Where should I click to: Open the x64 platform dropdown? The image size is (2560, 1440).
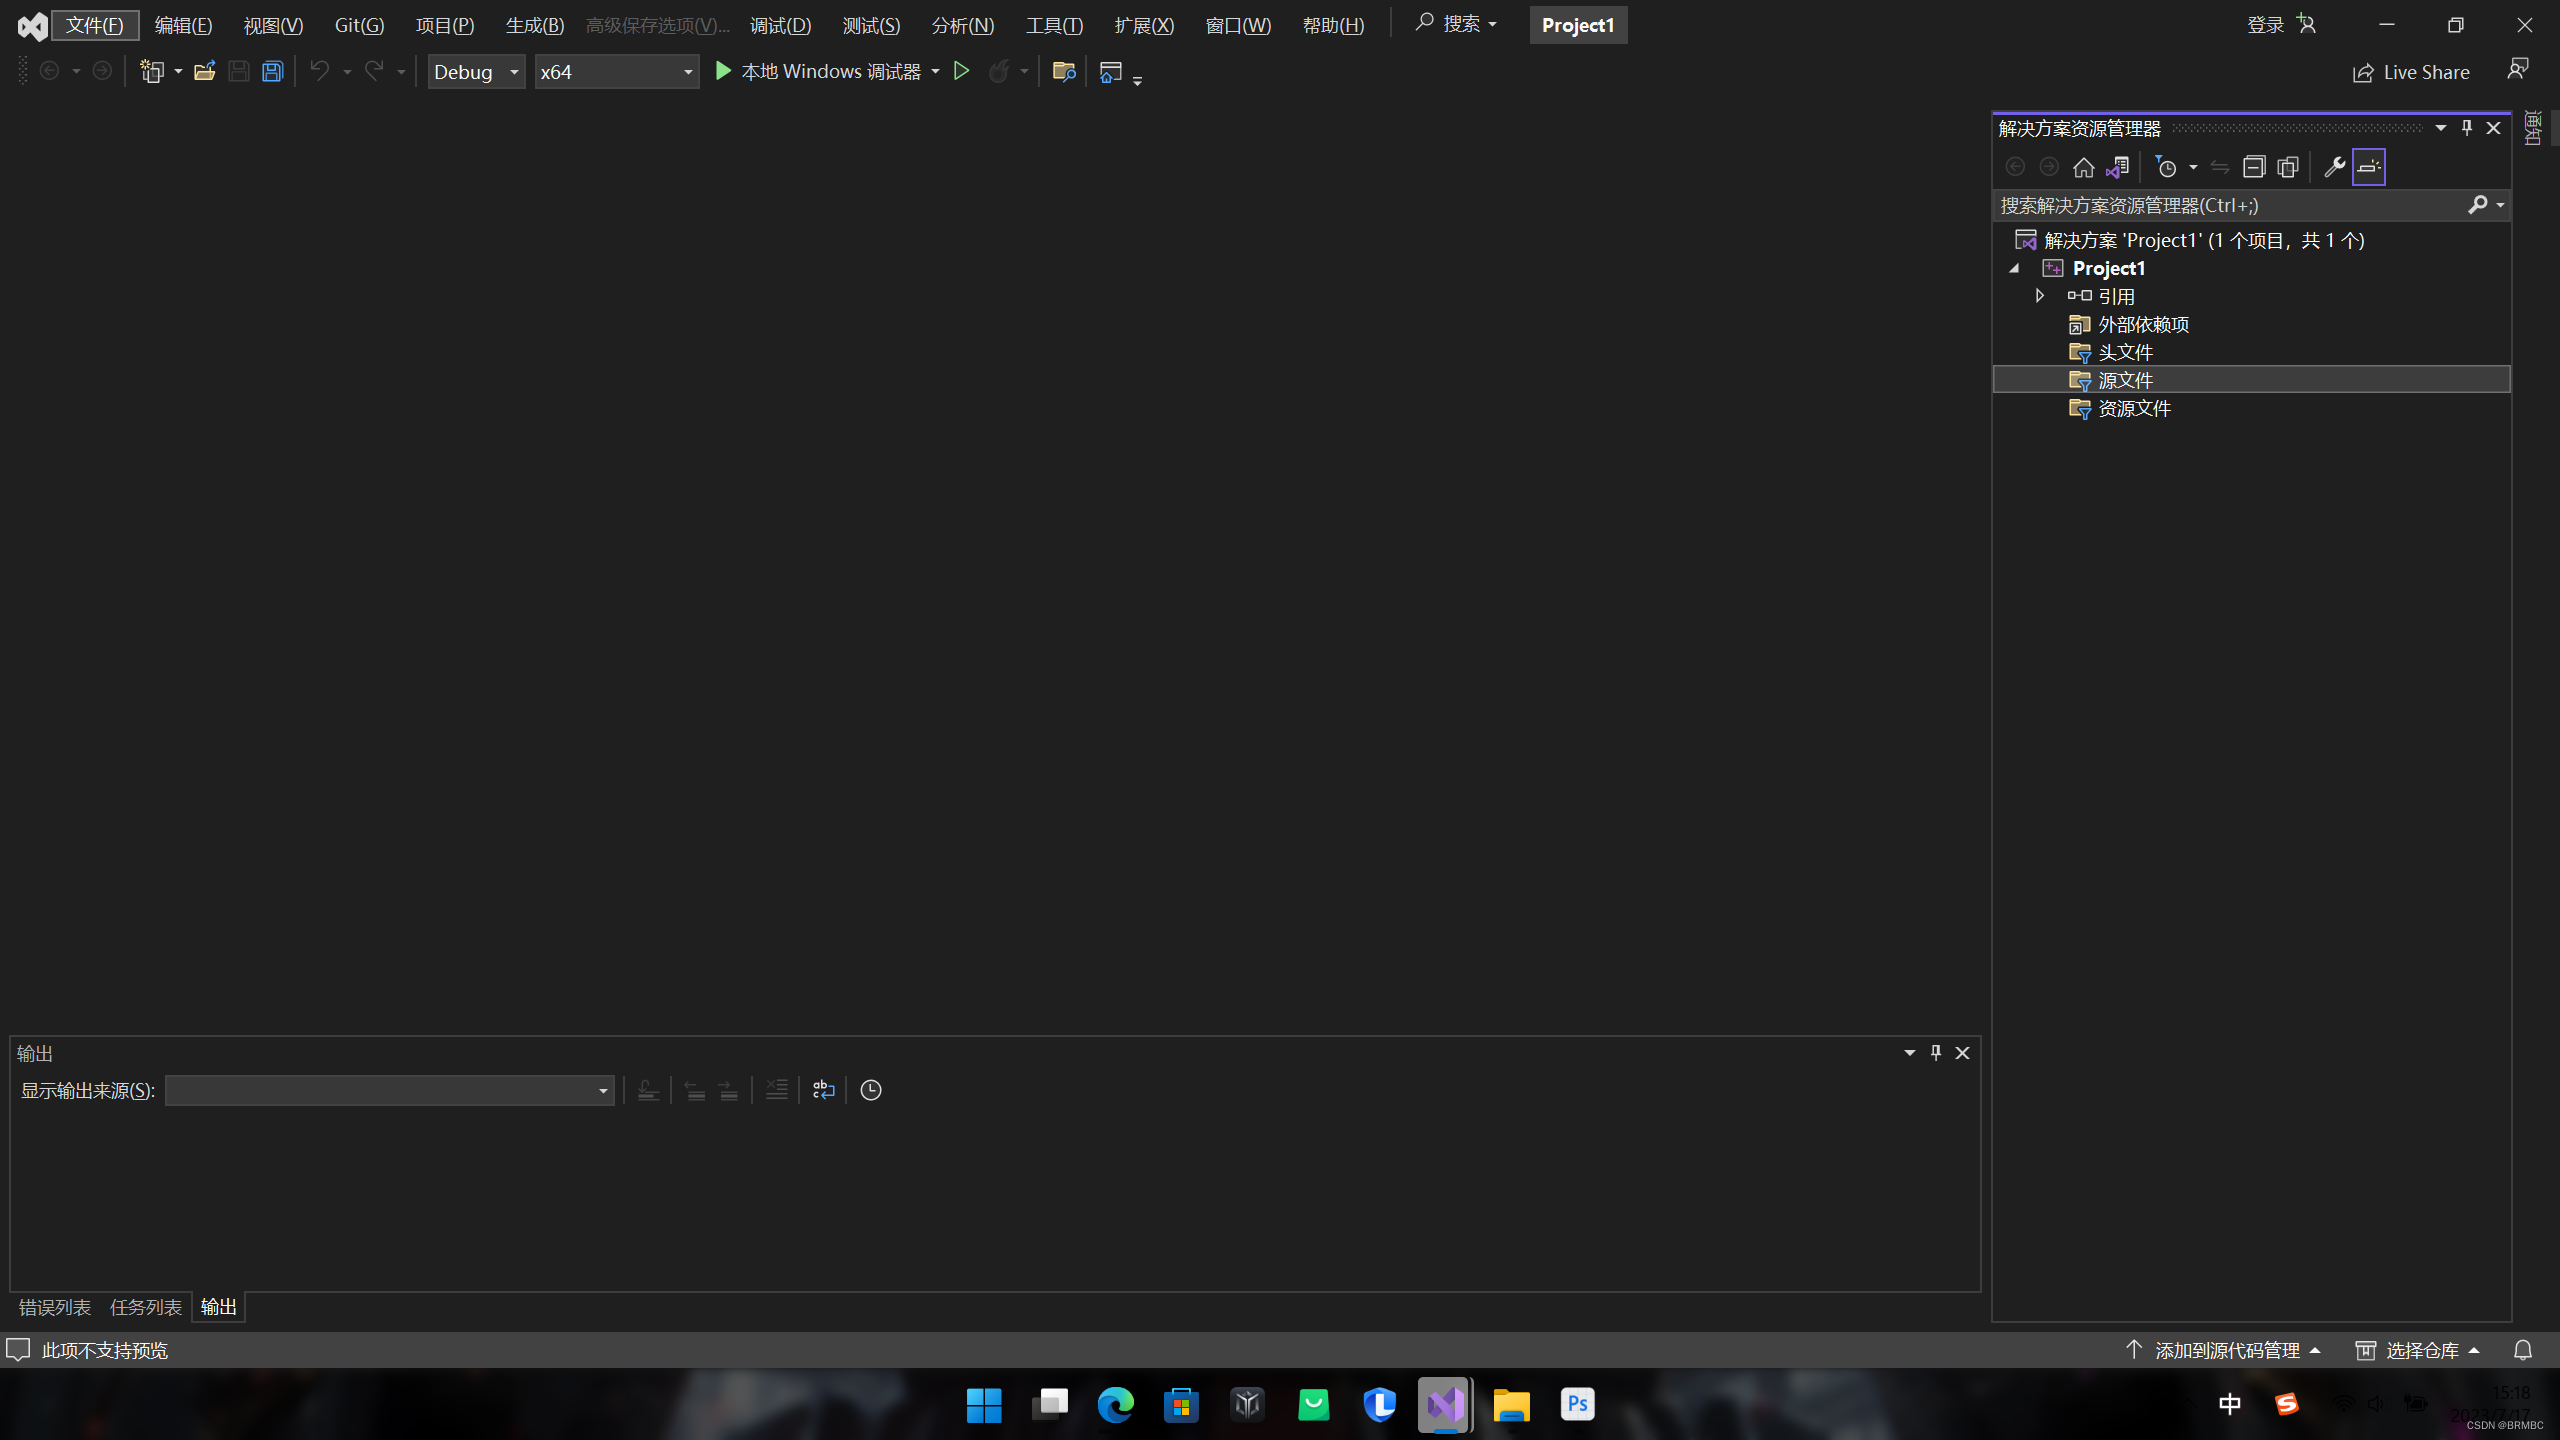pos(616,72)
